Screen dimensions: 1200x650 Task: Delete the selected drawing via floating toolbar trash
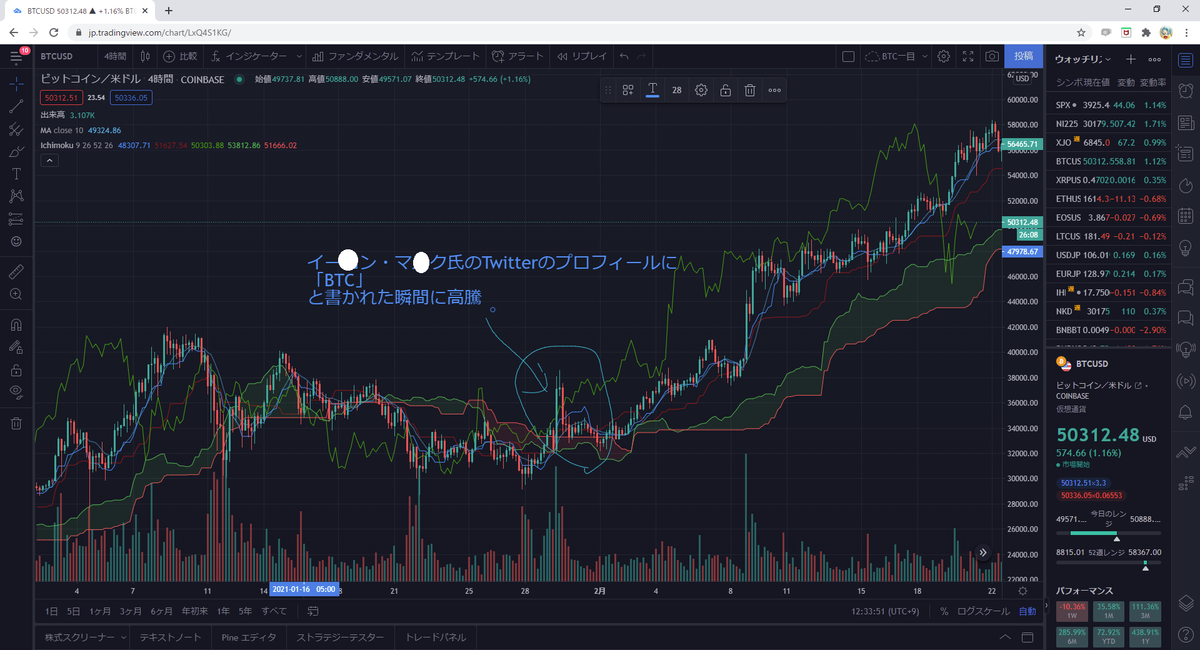[x=749, y=90]
